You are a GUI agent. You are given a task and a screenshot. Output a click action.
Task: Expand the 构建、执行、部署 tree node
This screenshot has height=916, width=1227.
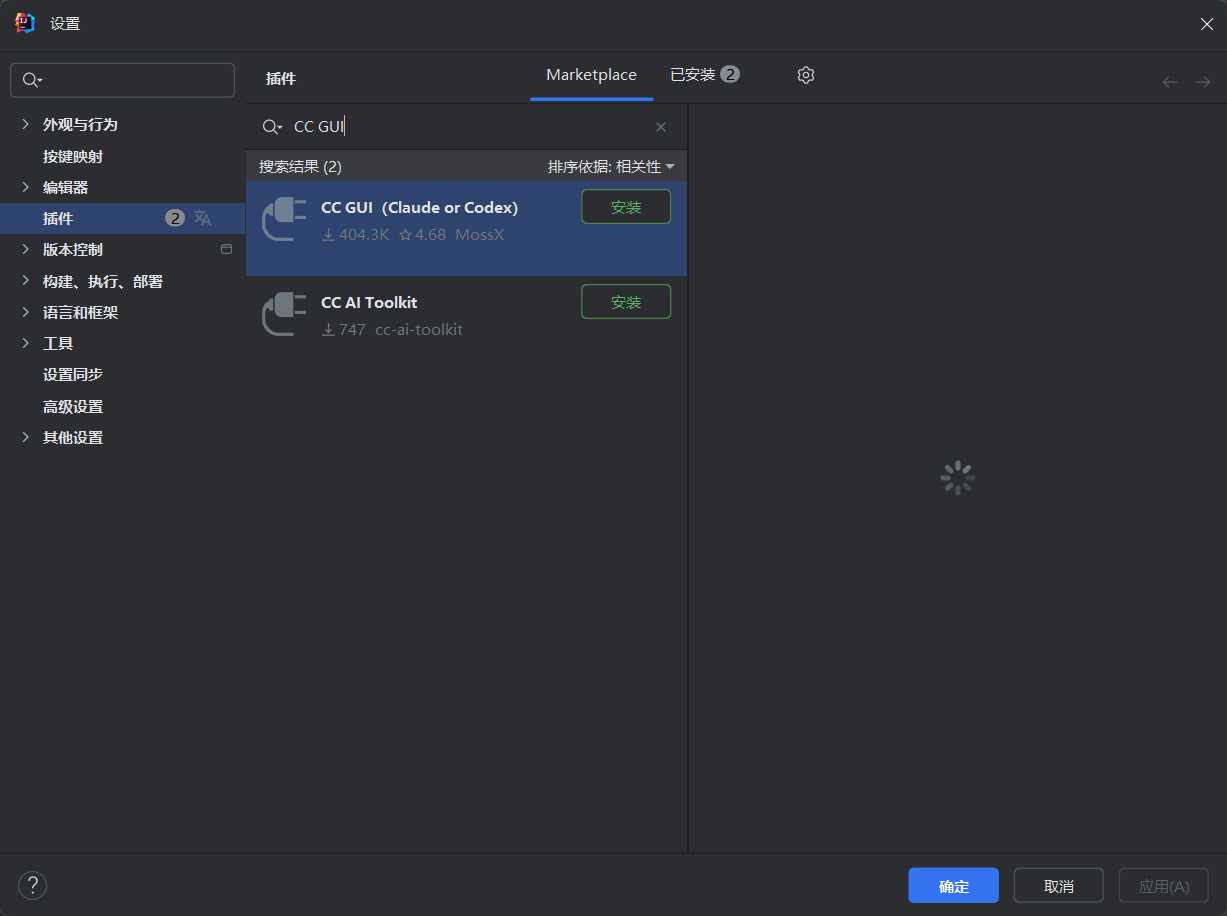click(26, 281)
